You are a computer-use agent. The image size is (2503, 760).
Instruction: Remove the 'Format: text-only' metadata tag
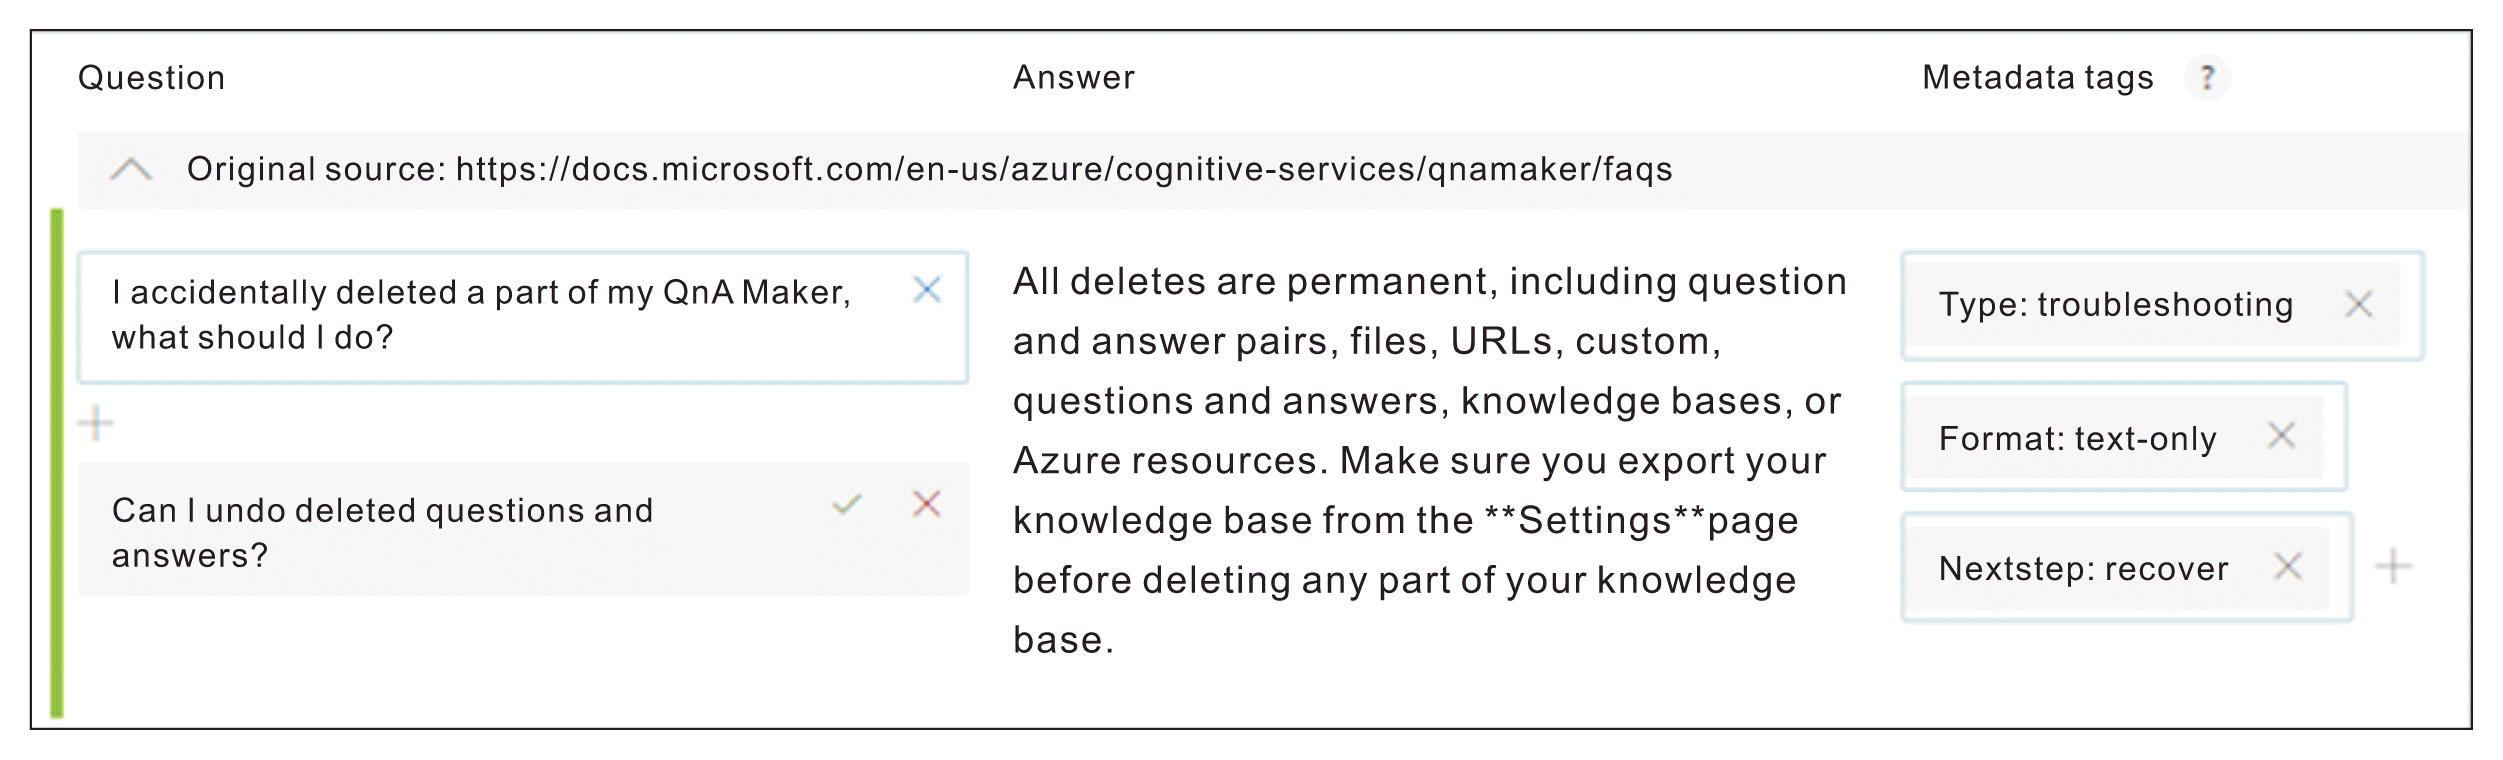pos(2281,435)
